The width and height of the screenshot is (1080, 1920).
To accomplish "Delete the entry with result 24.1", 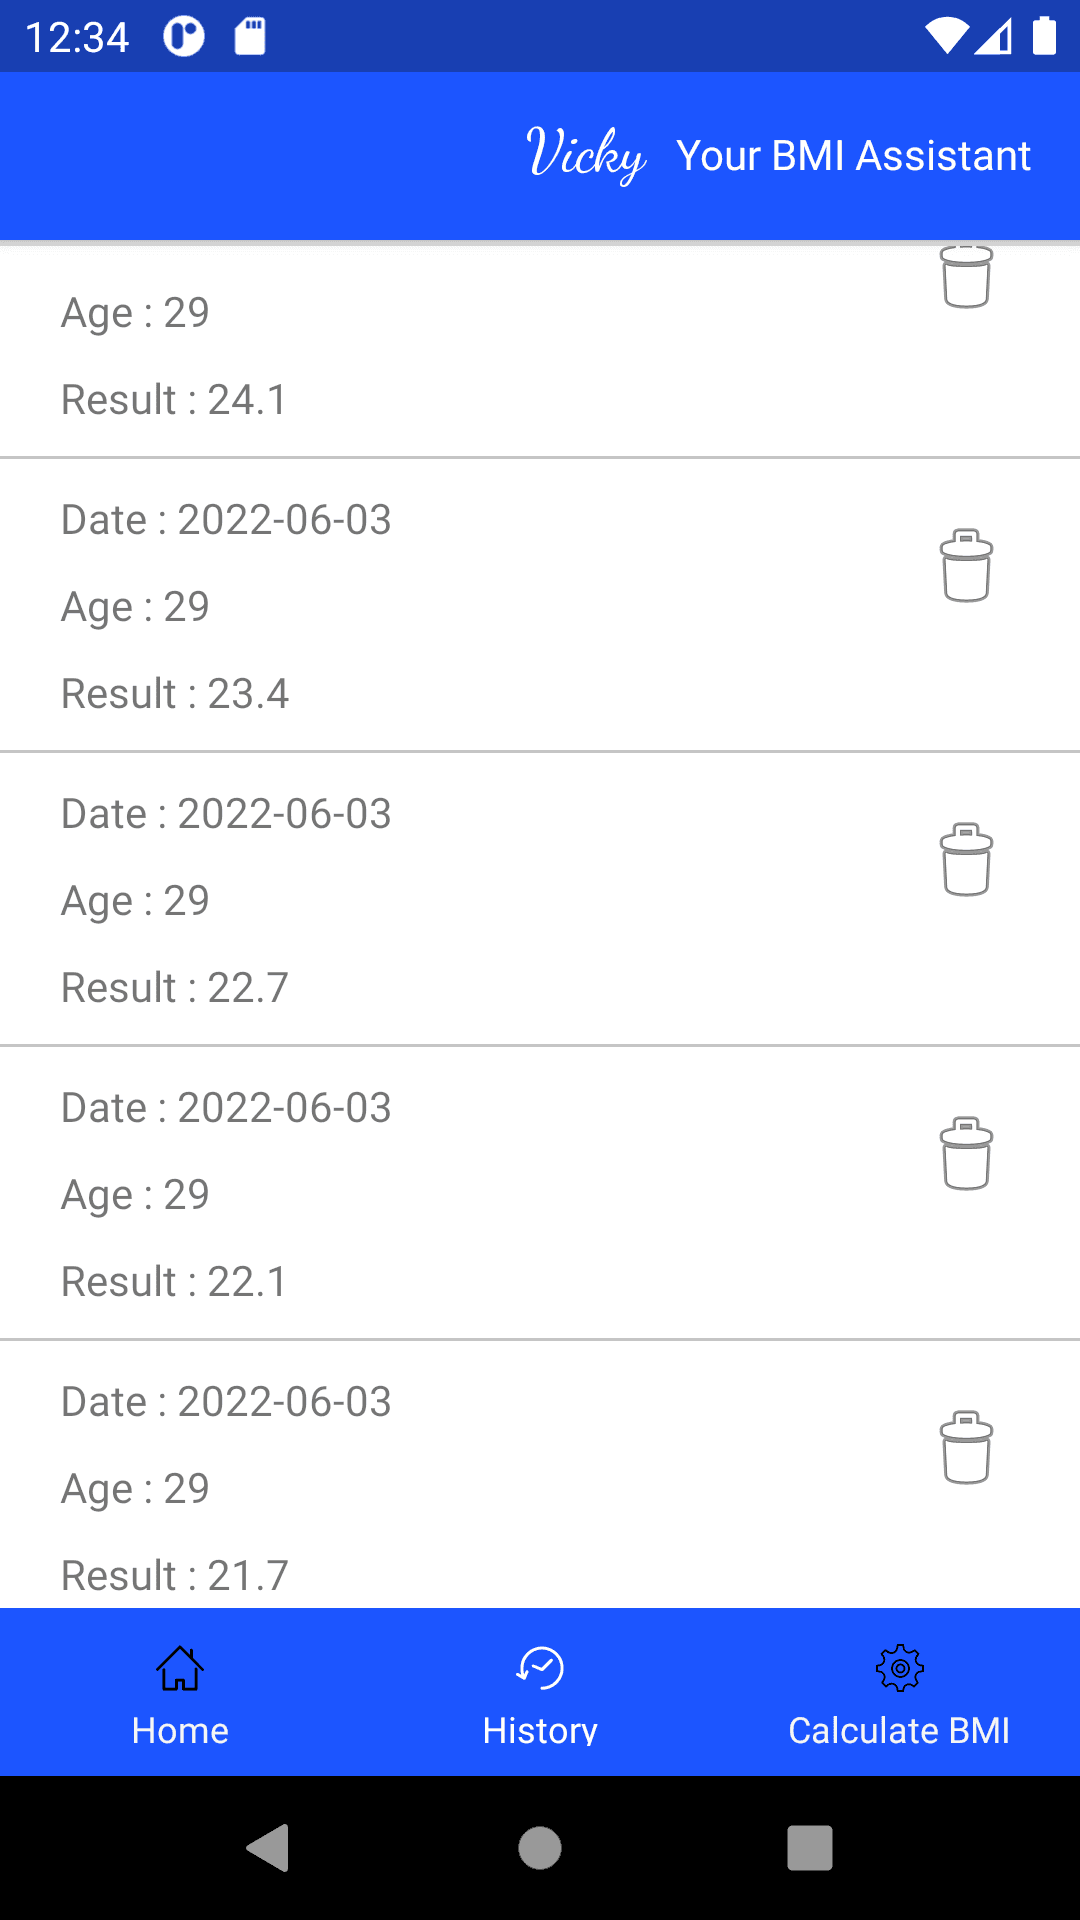I will (x=966, y=278).
